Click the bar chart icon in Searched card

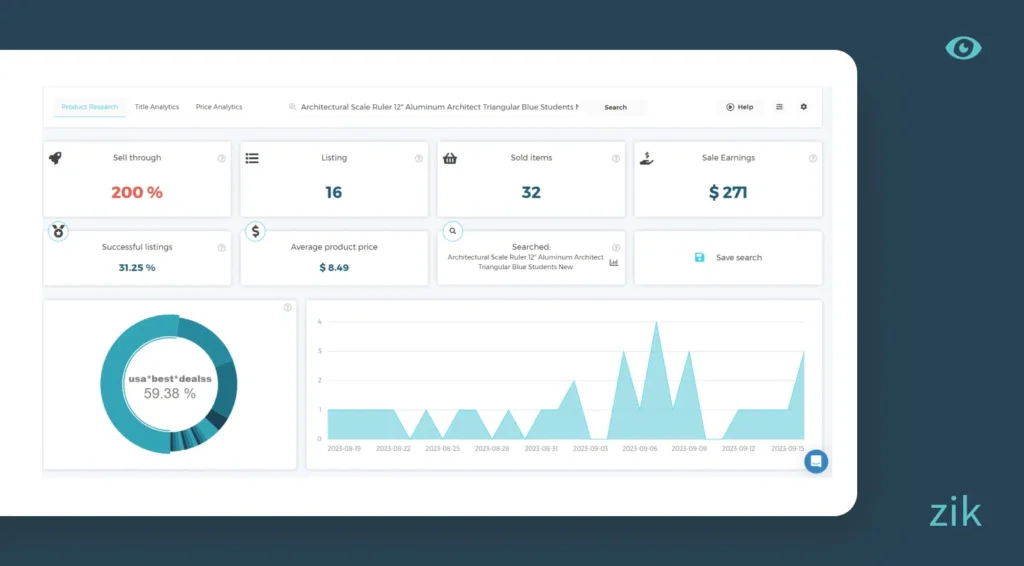point(614,263)
